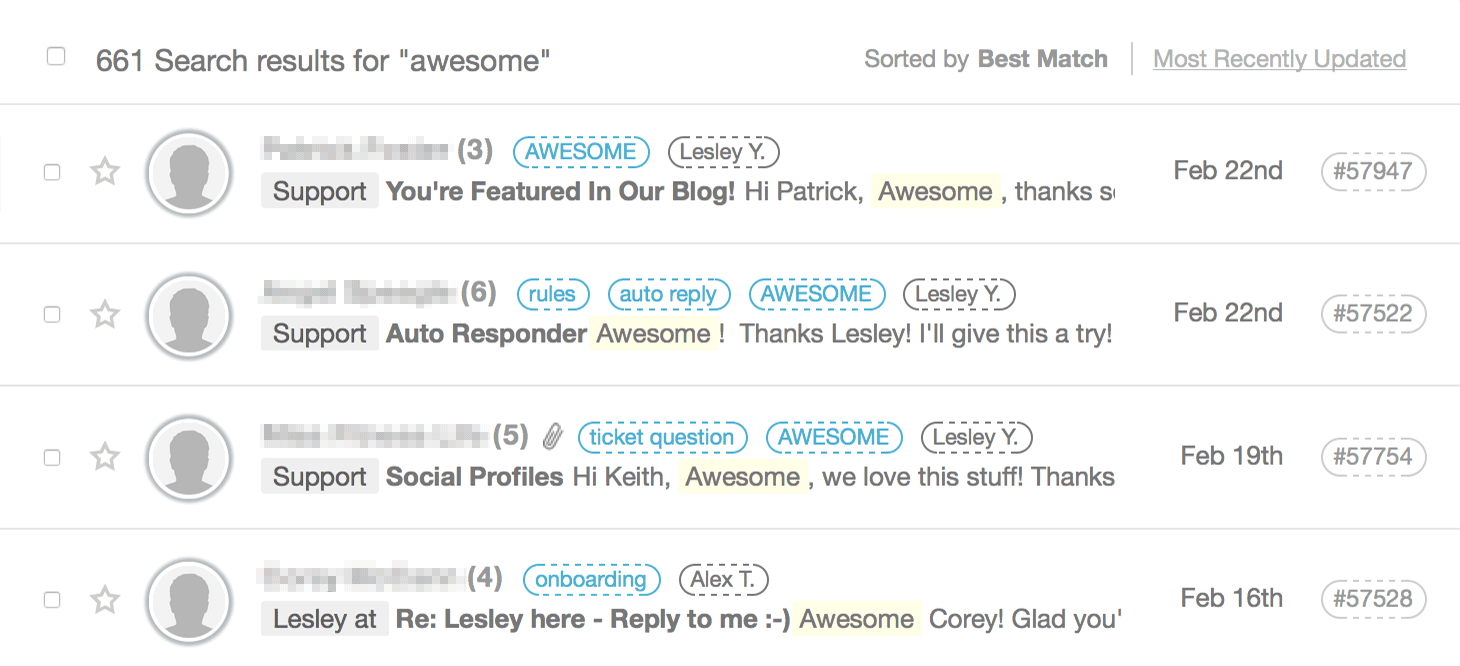Image resolution: width=1460 pixels, height=666 pixels.
Task: Check the box for ticket #57947
Action: click(x=52, y=173)
